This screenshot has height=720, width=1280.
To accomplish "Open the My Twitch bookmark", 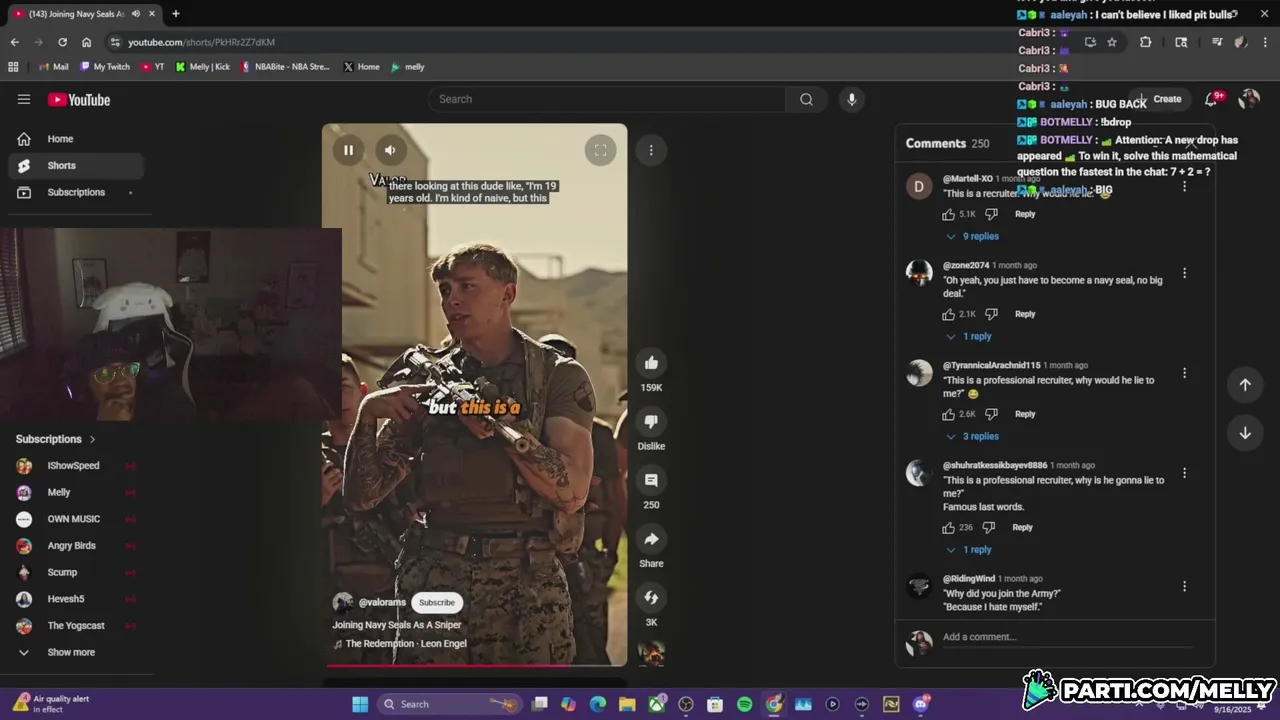I will tap(105, 67).
